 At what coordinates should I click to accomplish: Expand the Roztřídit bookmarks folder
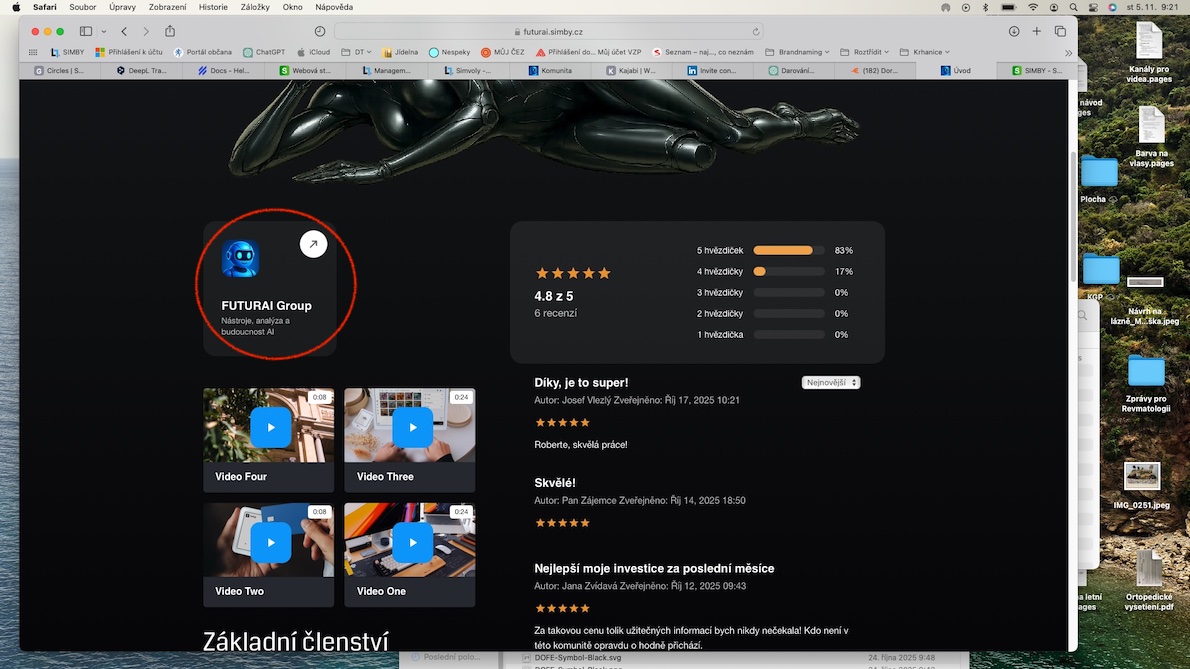click(x=864, y=52)
